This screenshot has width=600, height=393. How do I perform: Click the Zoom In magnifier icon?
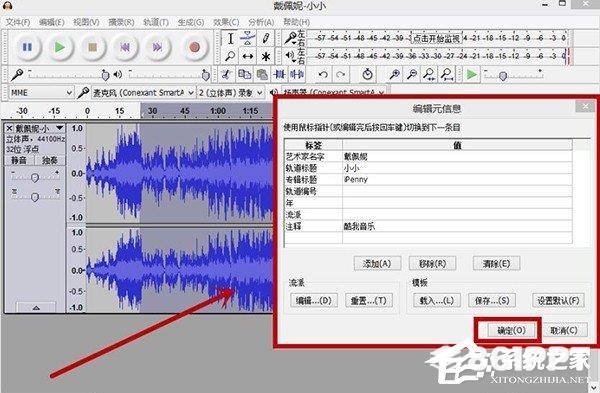[x=394, y=74]
